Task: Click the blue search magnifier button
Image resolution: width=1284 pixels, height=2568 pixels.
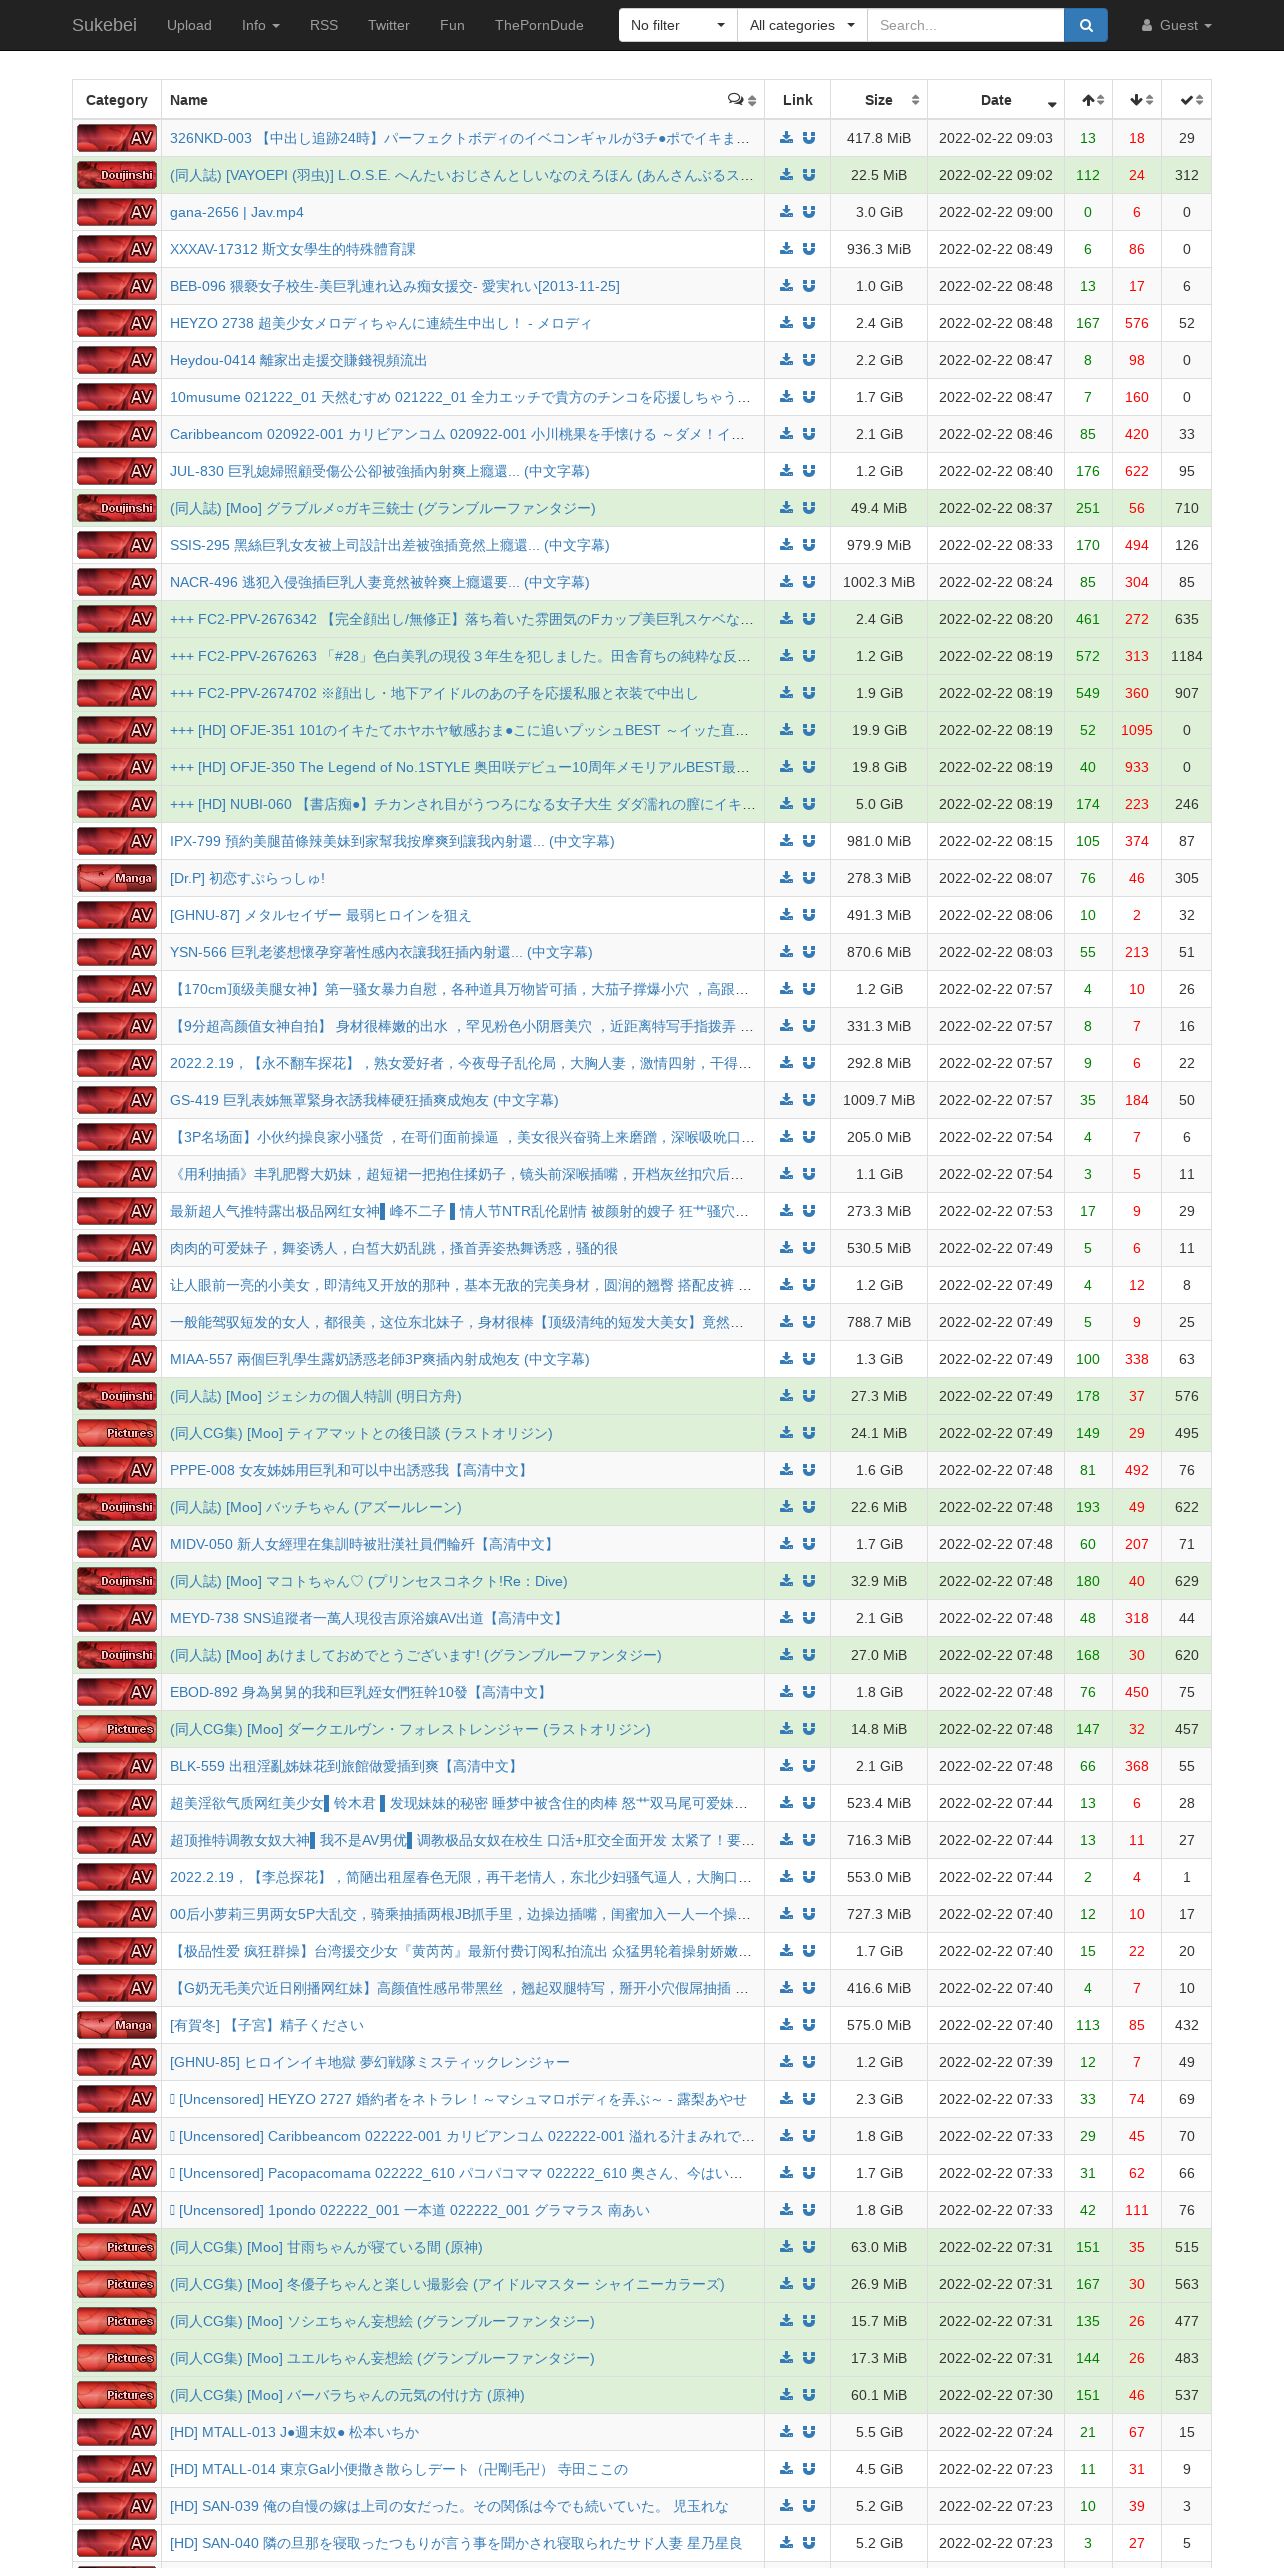Action: click(1086, 25)
